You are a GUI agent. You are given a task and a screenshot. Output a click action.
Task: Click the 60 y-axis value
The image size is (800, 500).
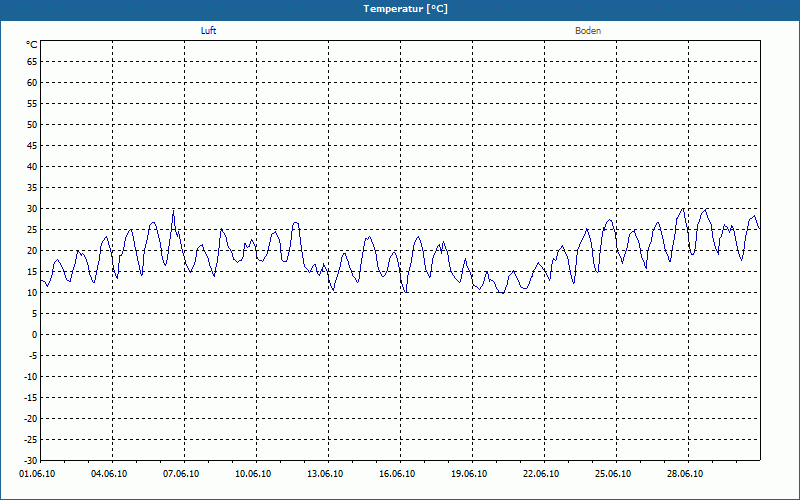tap(32, 83)
